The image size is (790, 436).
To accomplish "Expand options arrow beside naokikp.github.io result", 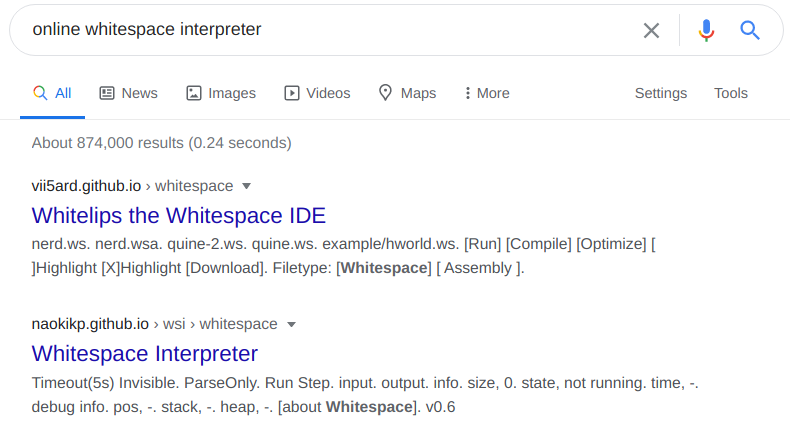I will coord(291,324).
